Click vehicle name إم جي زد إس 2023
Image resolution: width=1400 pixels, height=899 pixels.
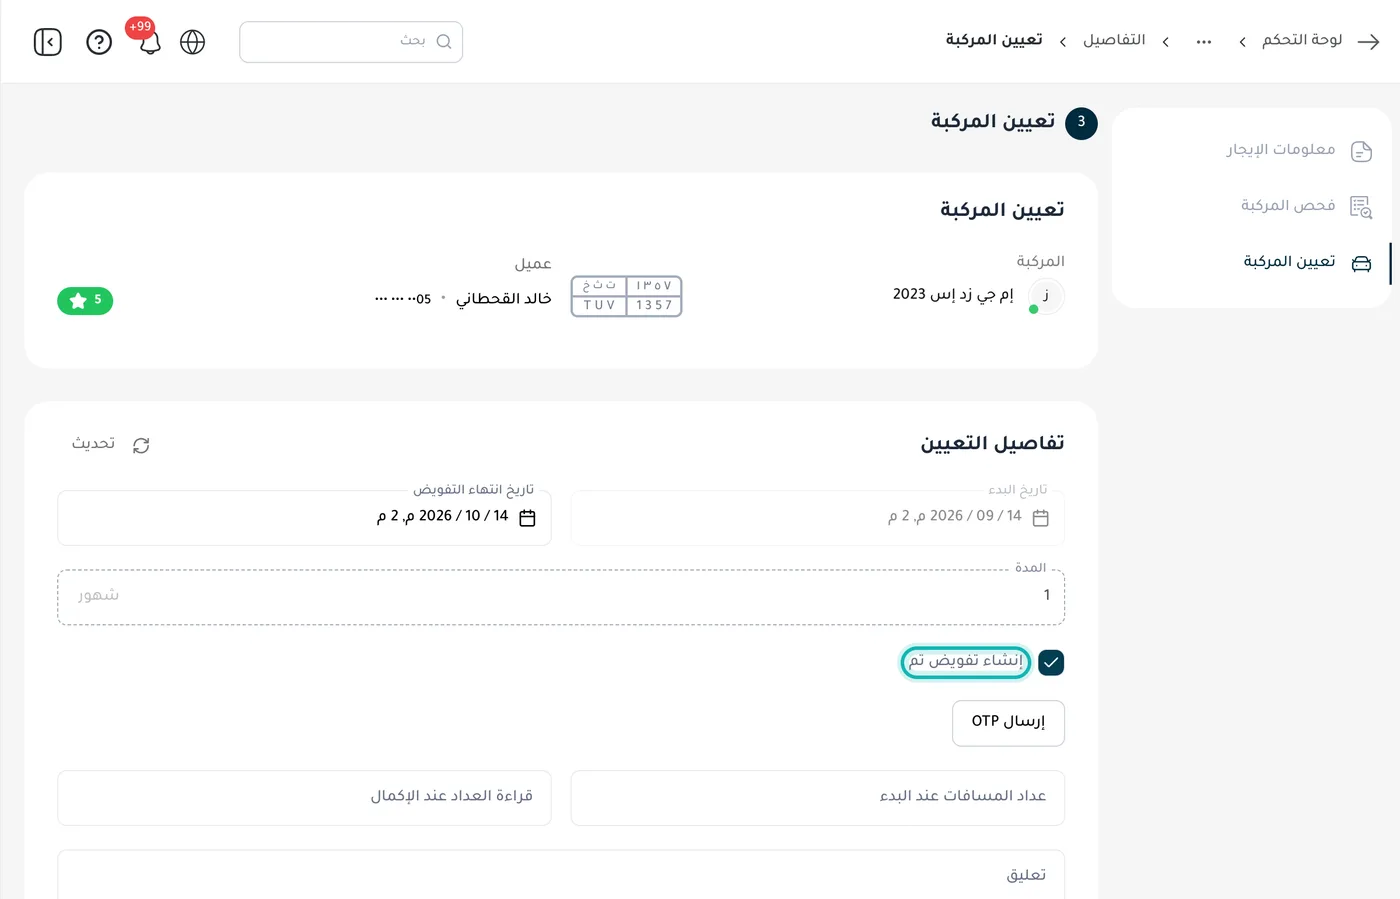(953, 294)
